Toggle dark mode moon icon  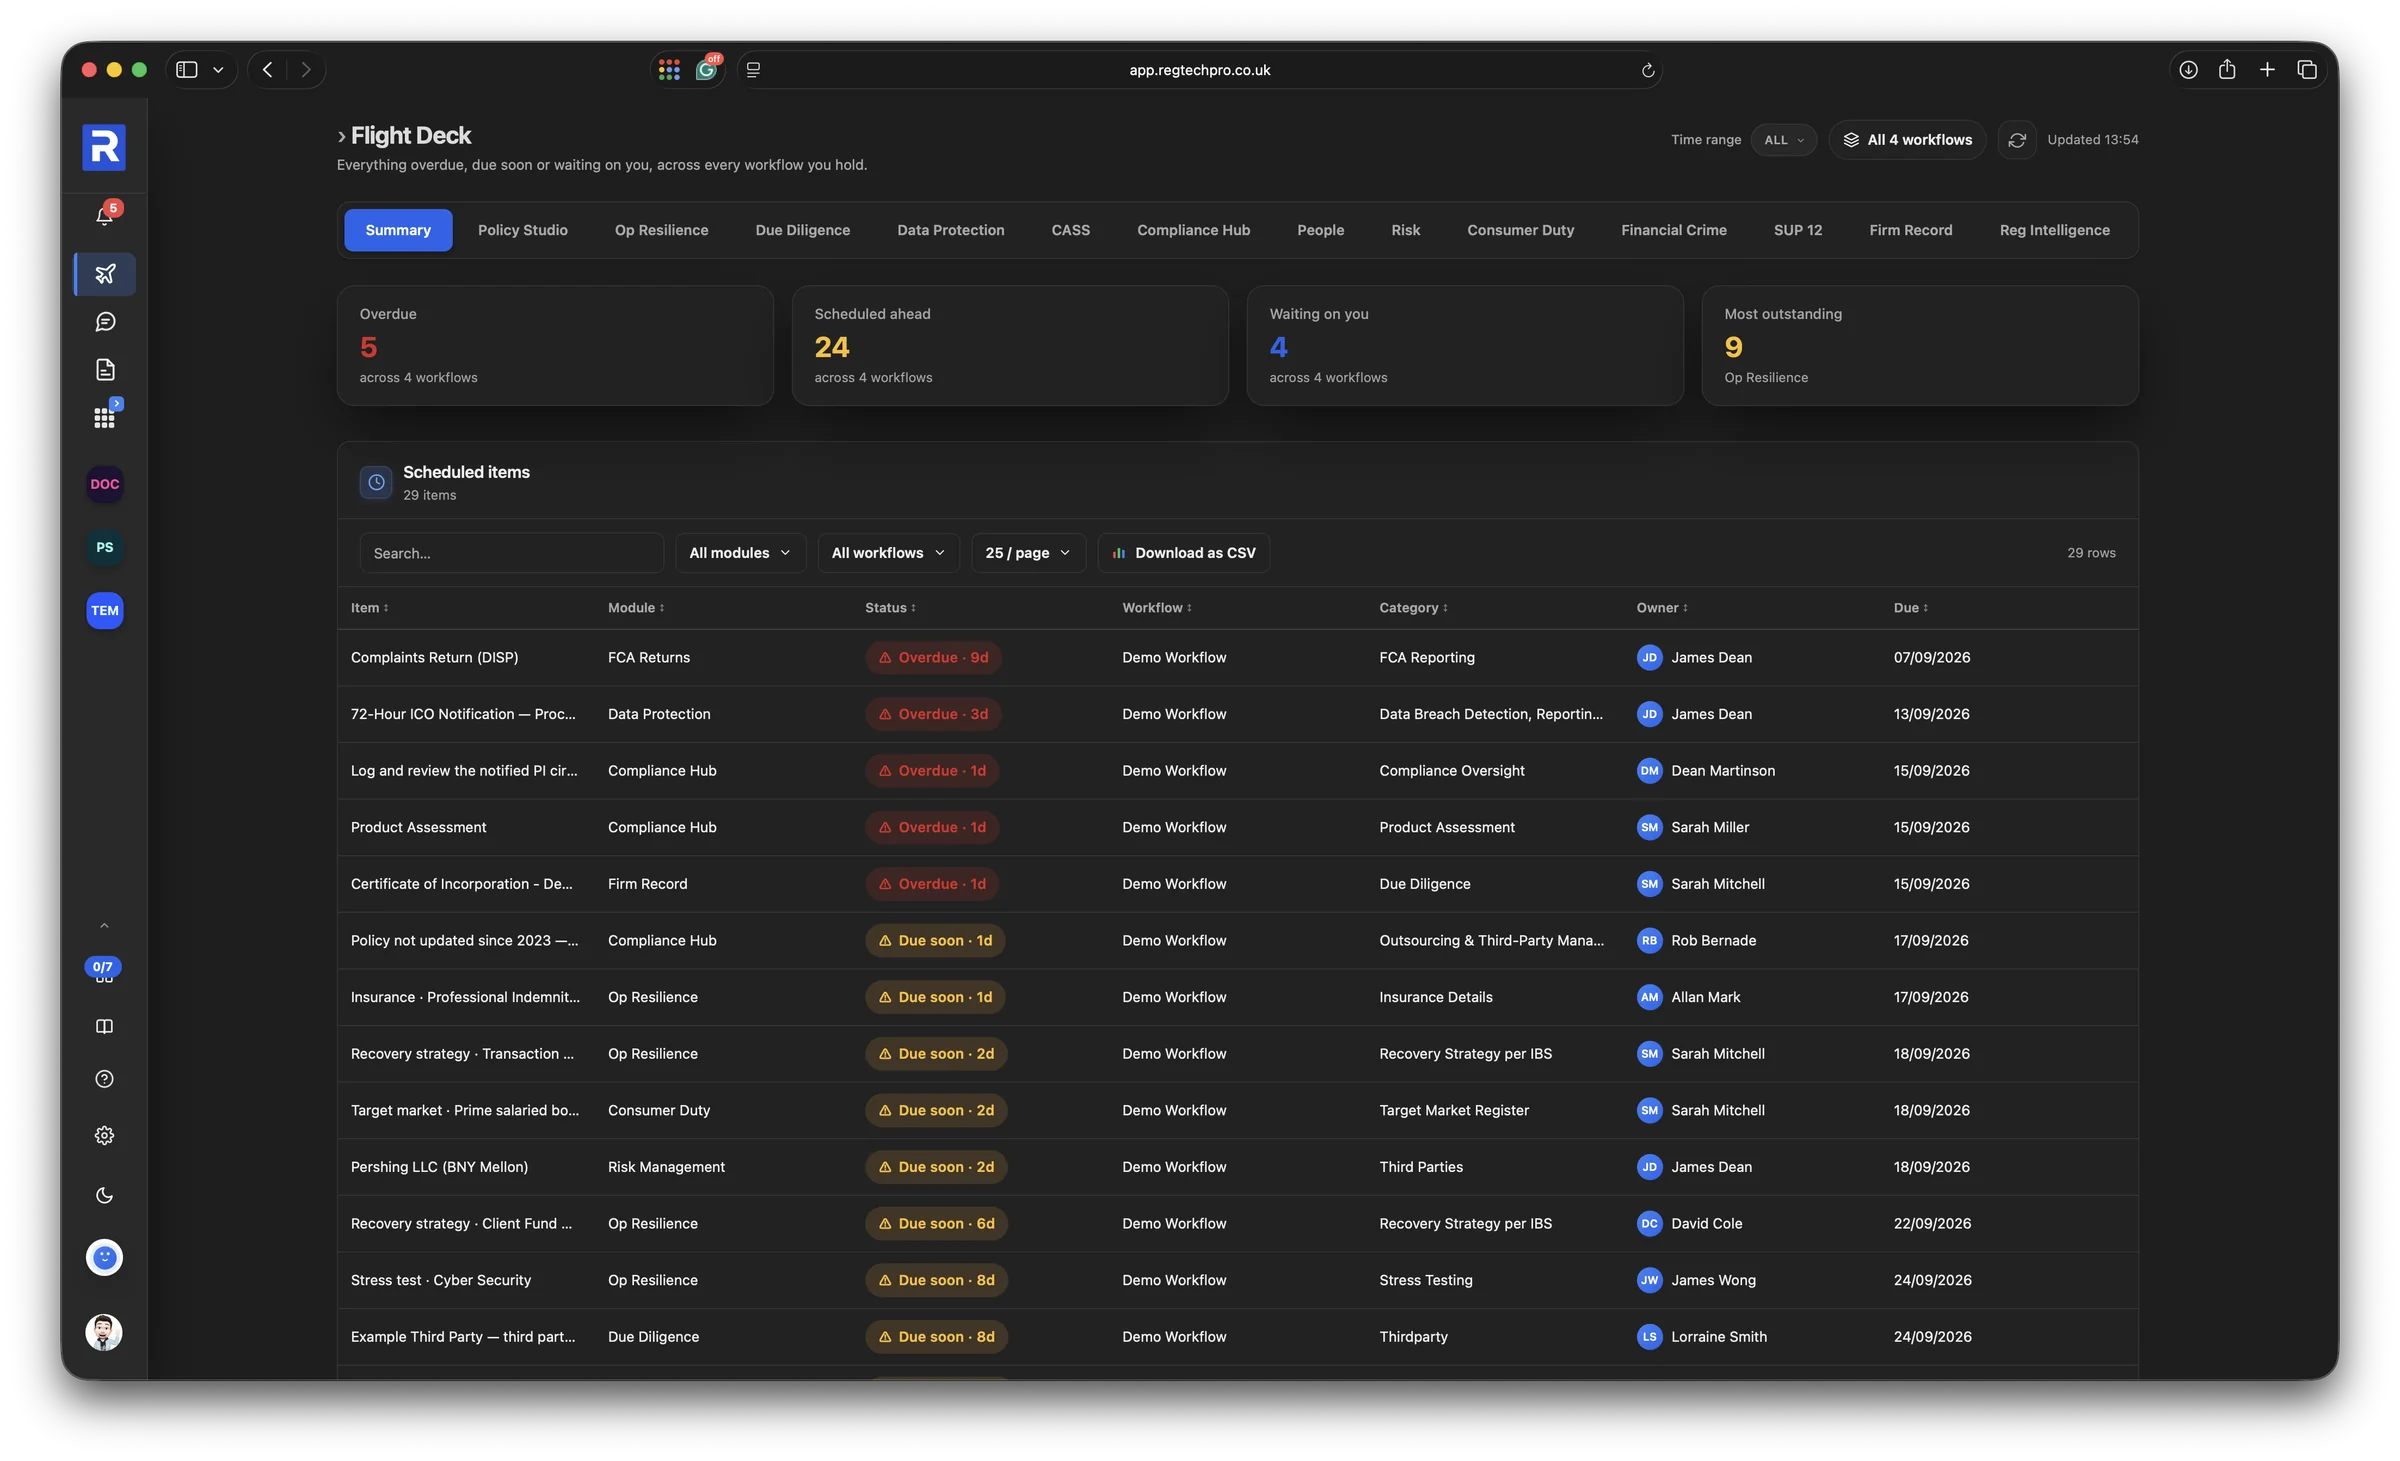104,1196
